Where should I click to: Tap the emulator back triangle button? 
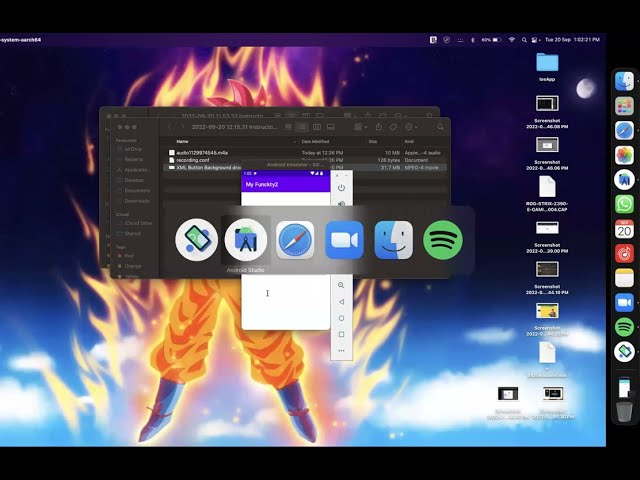341,302
